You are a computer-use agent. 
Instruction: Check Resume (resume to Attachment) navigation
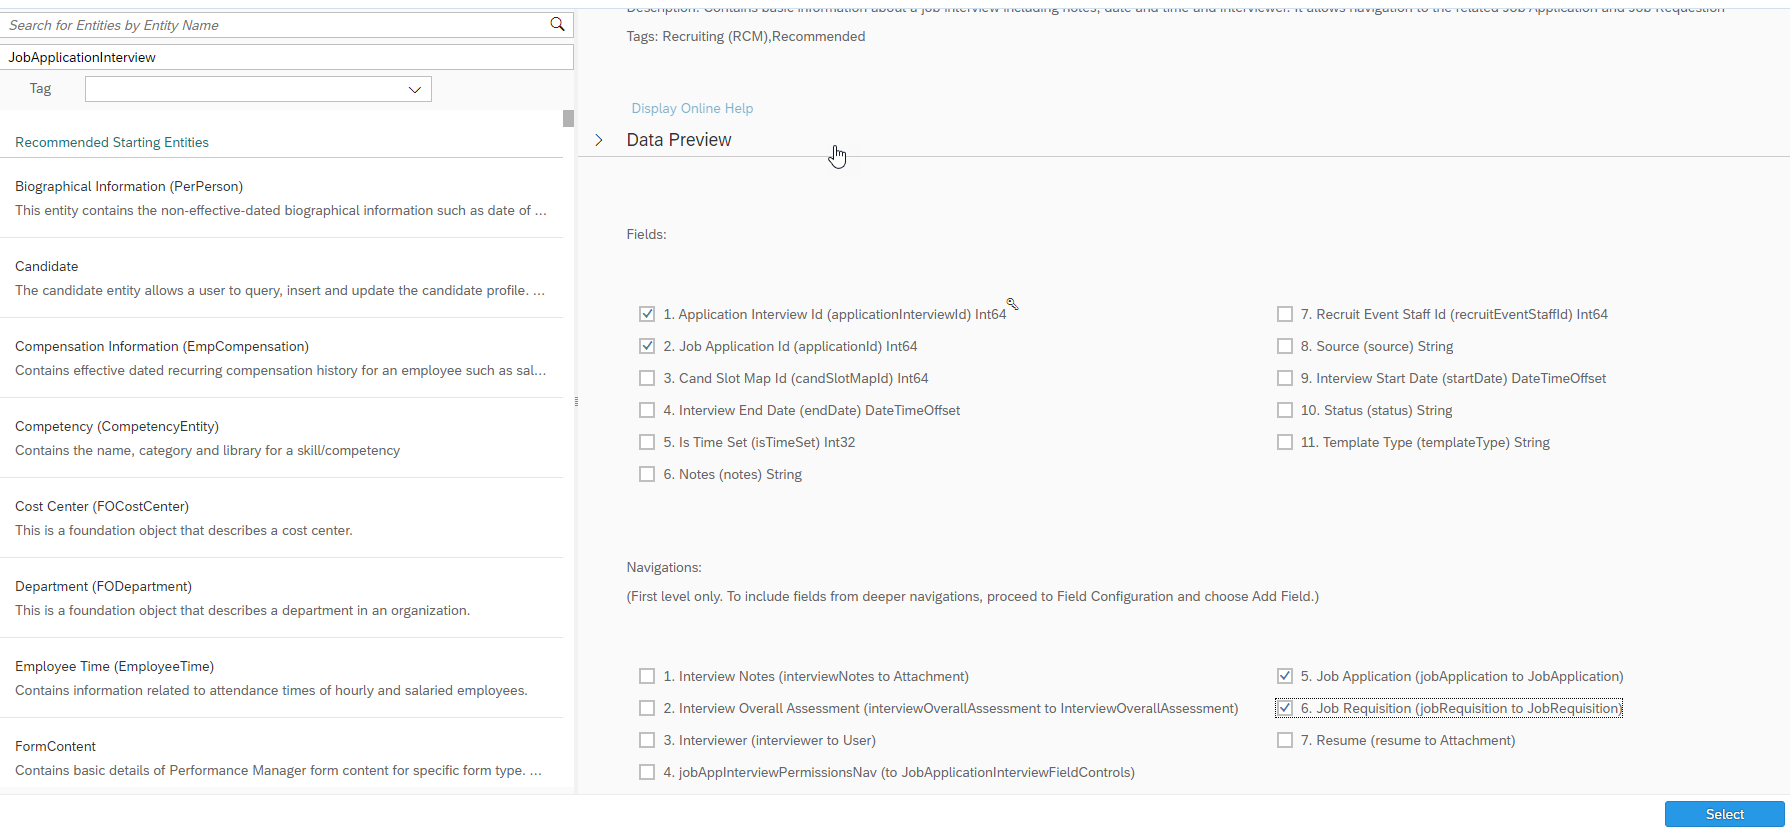pos(1285,740)
